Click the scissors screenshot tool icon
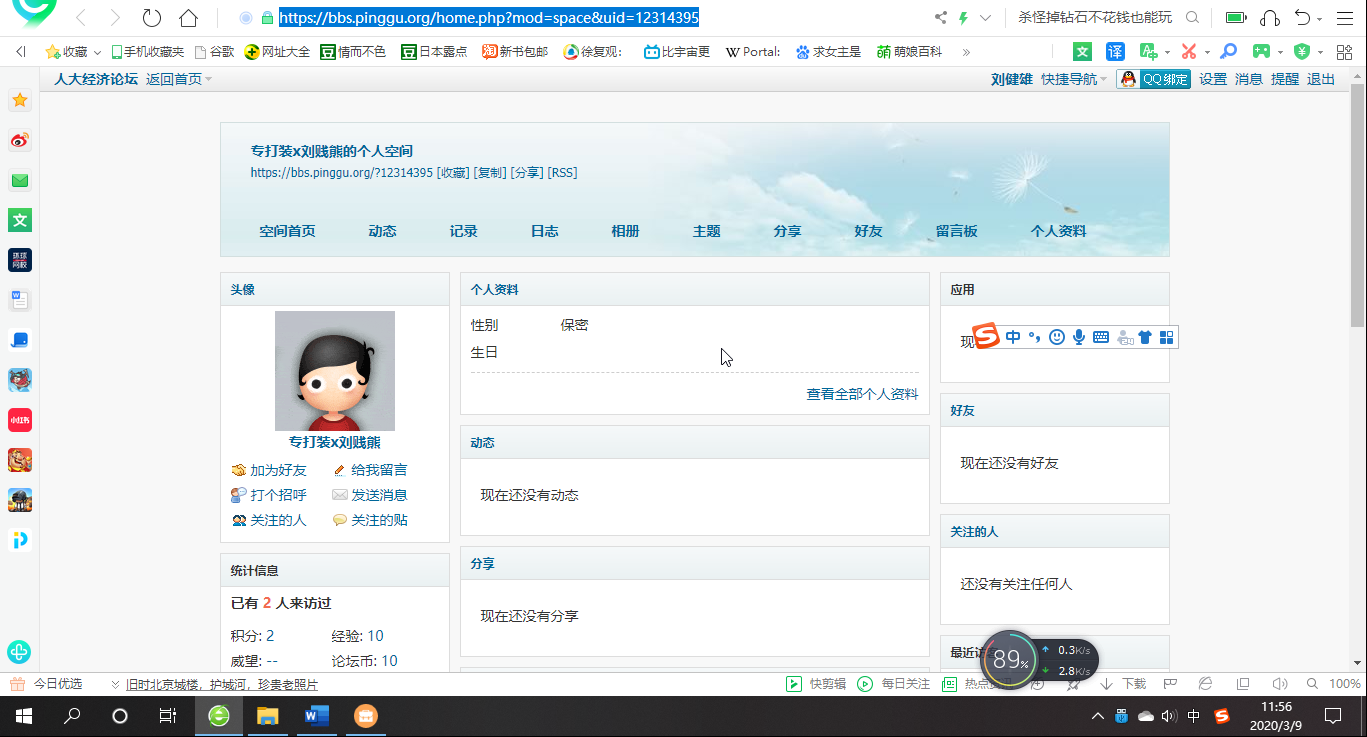The height and width of the screenshot is (737, 1367). pyautogui.click(x=1188, y=52)
